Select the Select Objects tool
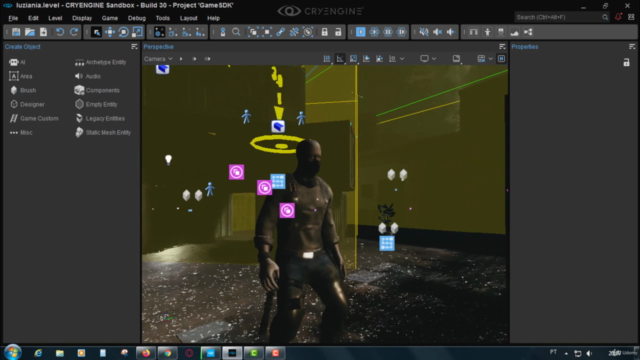The height and width of the screenshot is (360, 640). tap(96, 32)
